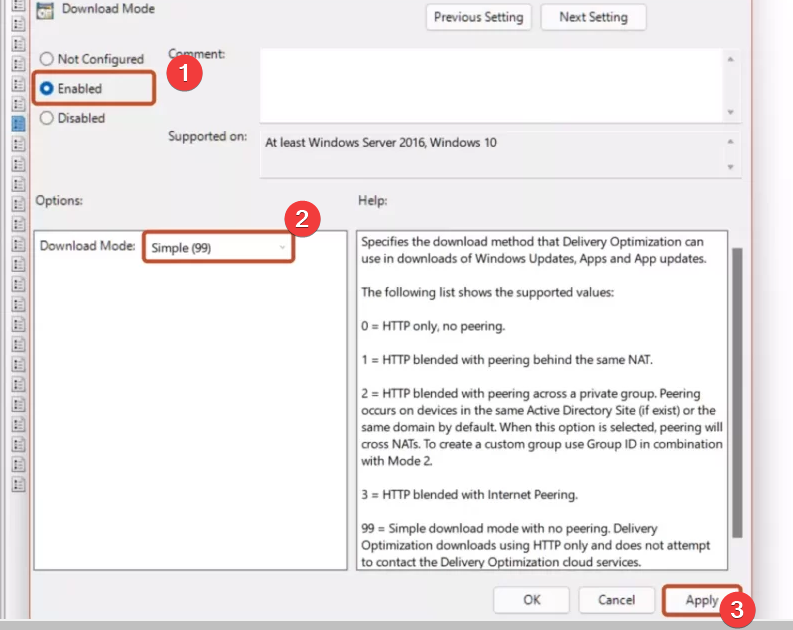Click Comment box scroll up arrow
Screen dimensions: 793x630
tap(730, 60)
